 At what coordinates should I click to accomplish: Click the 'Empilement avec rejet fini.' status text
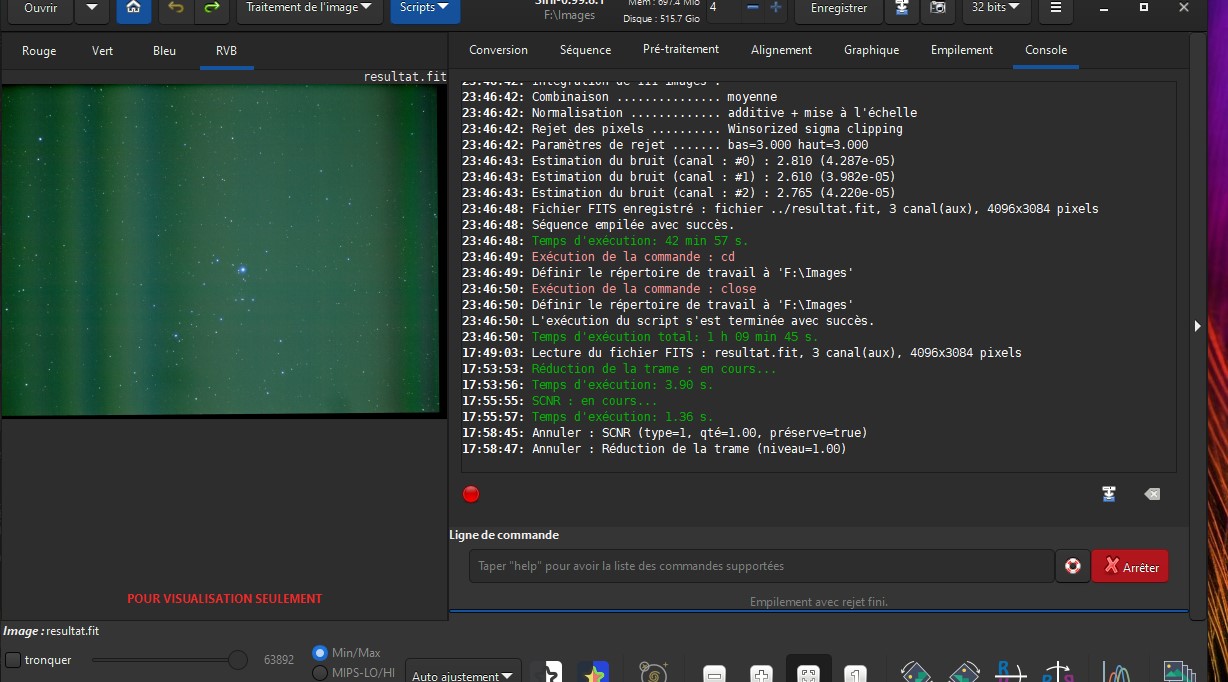coord(818,602)
